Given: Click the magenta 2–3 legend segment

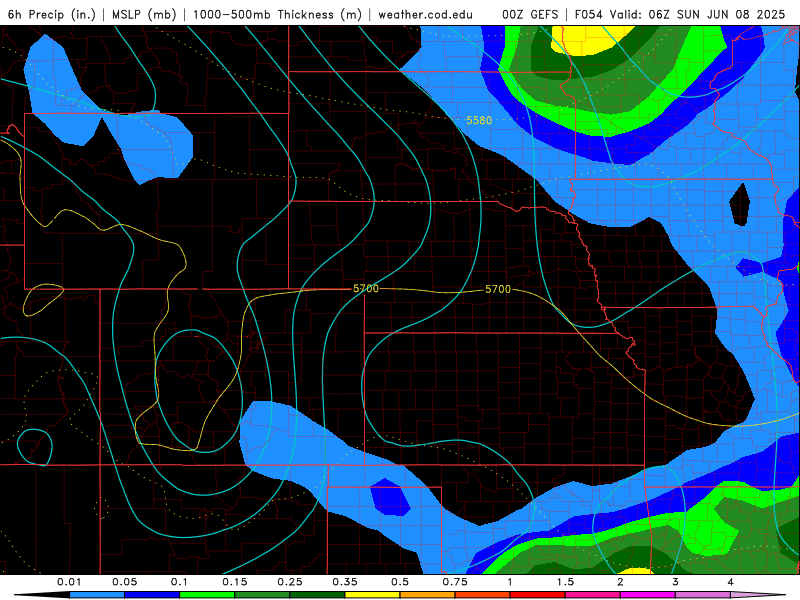Looking at the screenshot, I should pos(648,595).
